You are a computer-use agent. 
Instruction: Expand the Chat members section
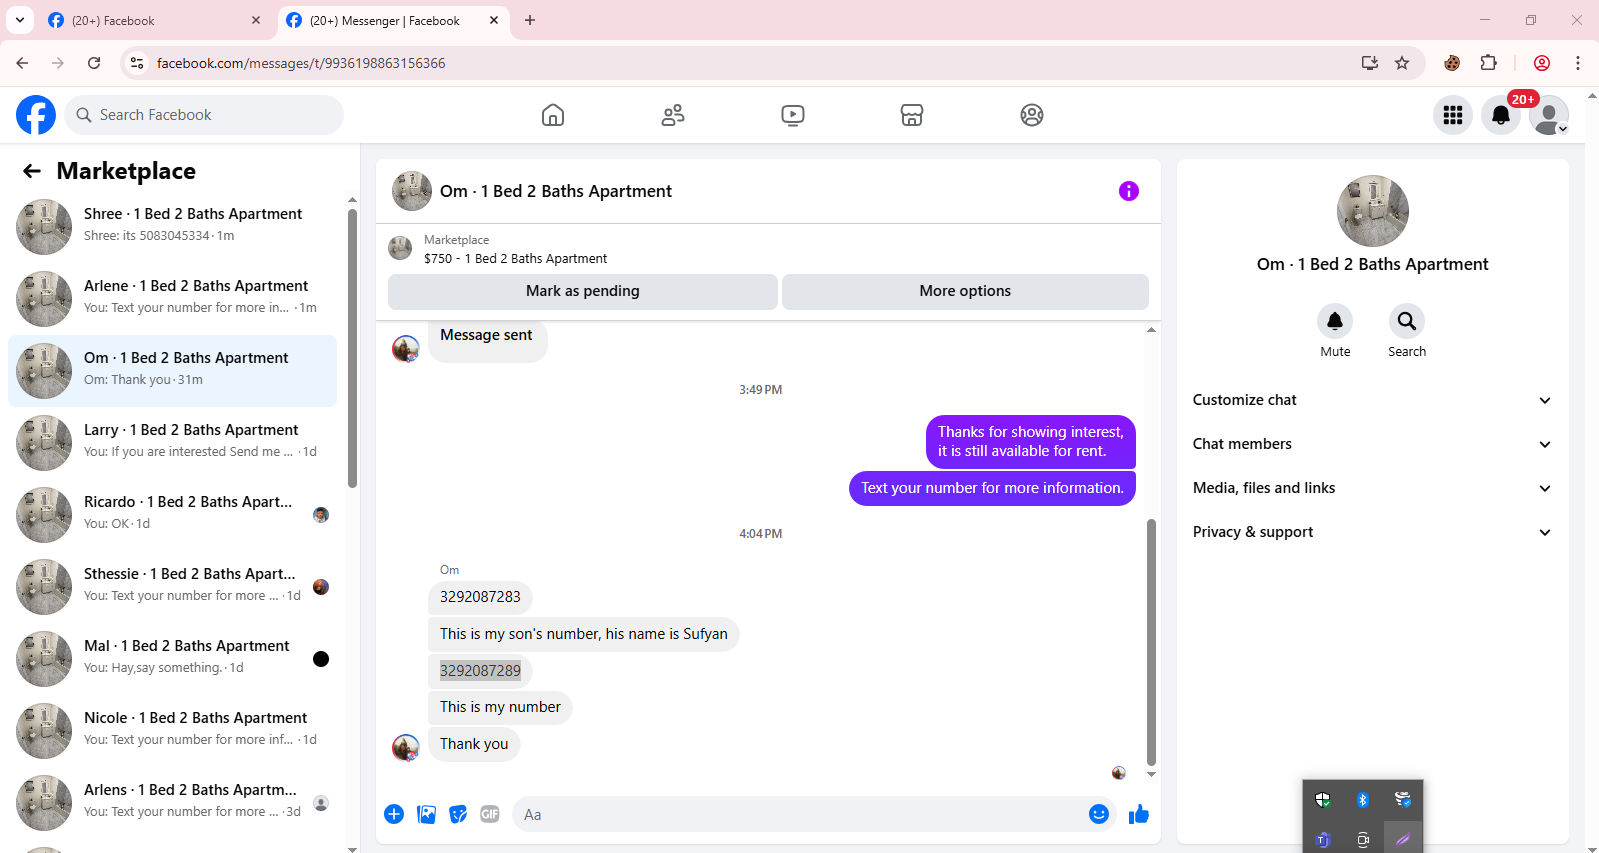pyautogui.click(x=1372, y=444)
